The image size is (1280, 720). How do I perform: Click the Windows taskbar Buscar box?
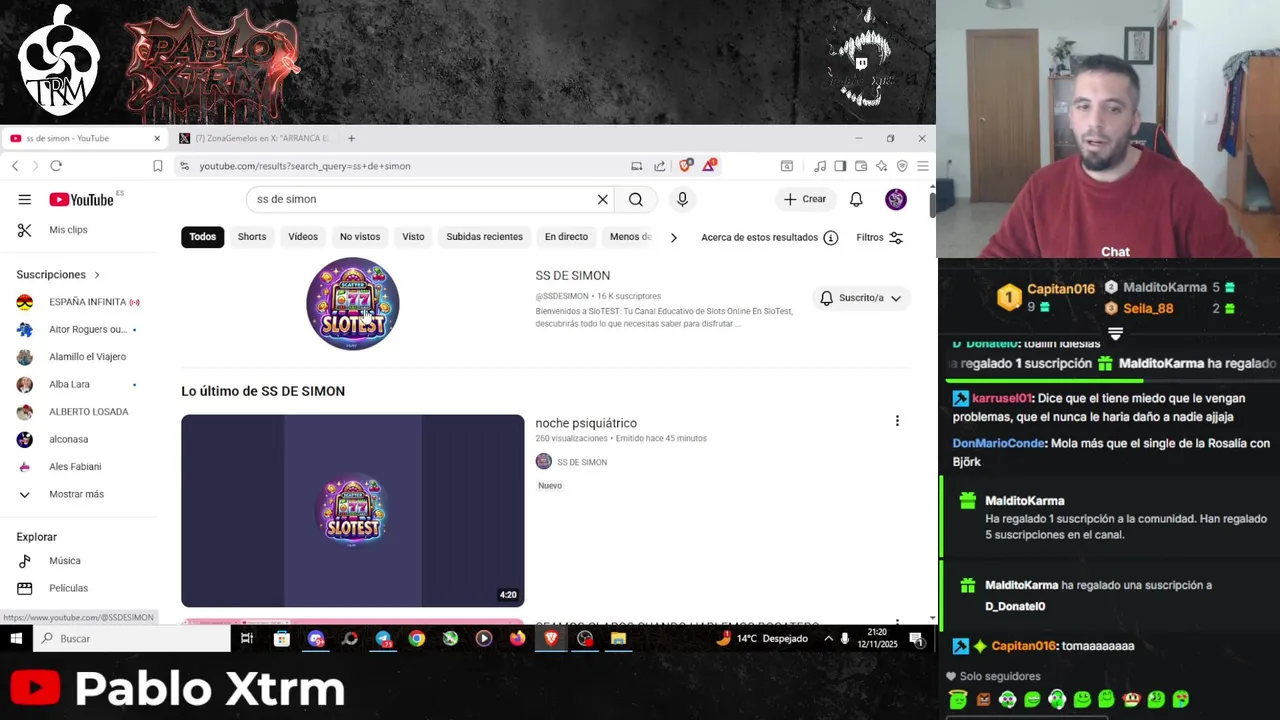(x=133, y=638)
